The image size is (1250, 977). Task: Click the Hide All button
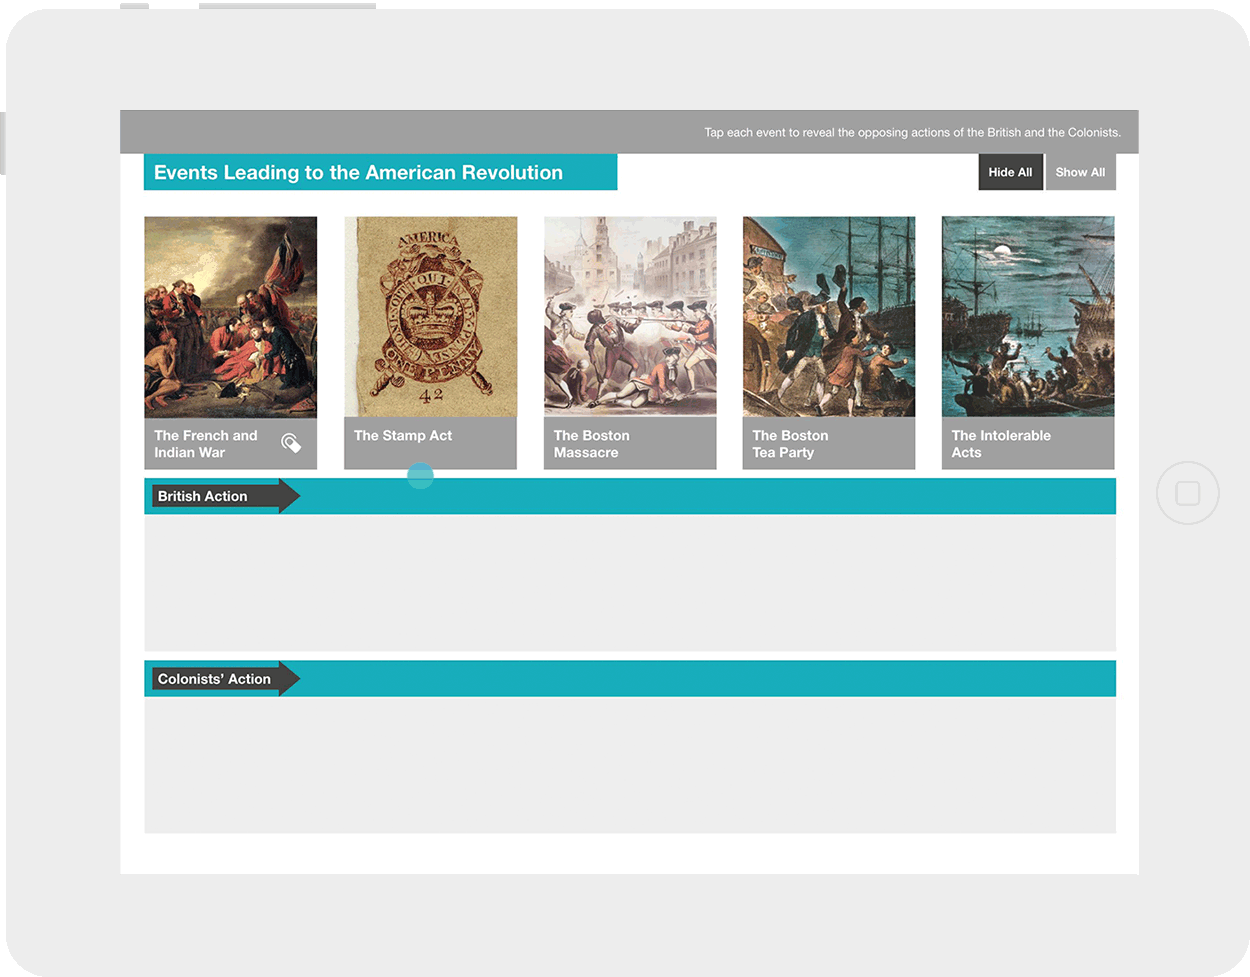point(1010,172)
